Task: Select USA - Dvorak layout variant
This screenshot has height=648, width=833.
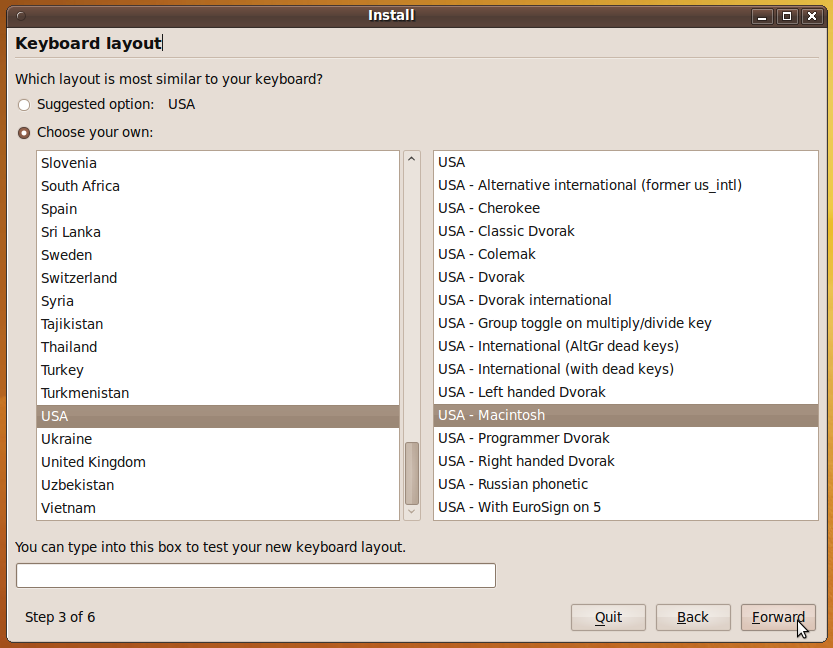Action: coord(481,277)
